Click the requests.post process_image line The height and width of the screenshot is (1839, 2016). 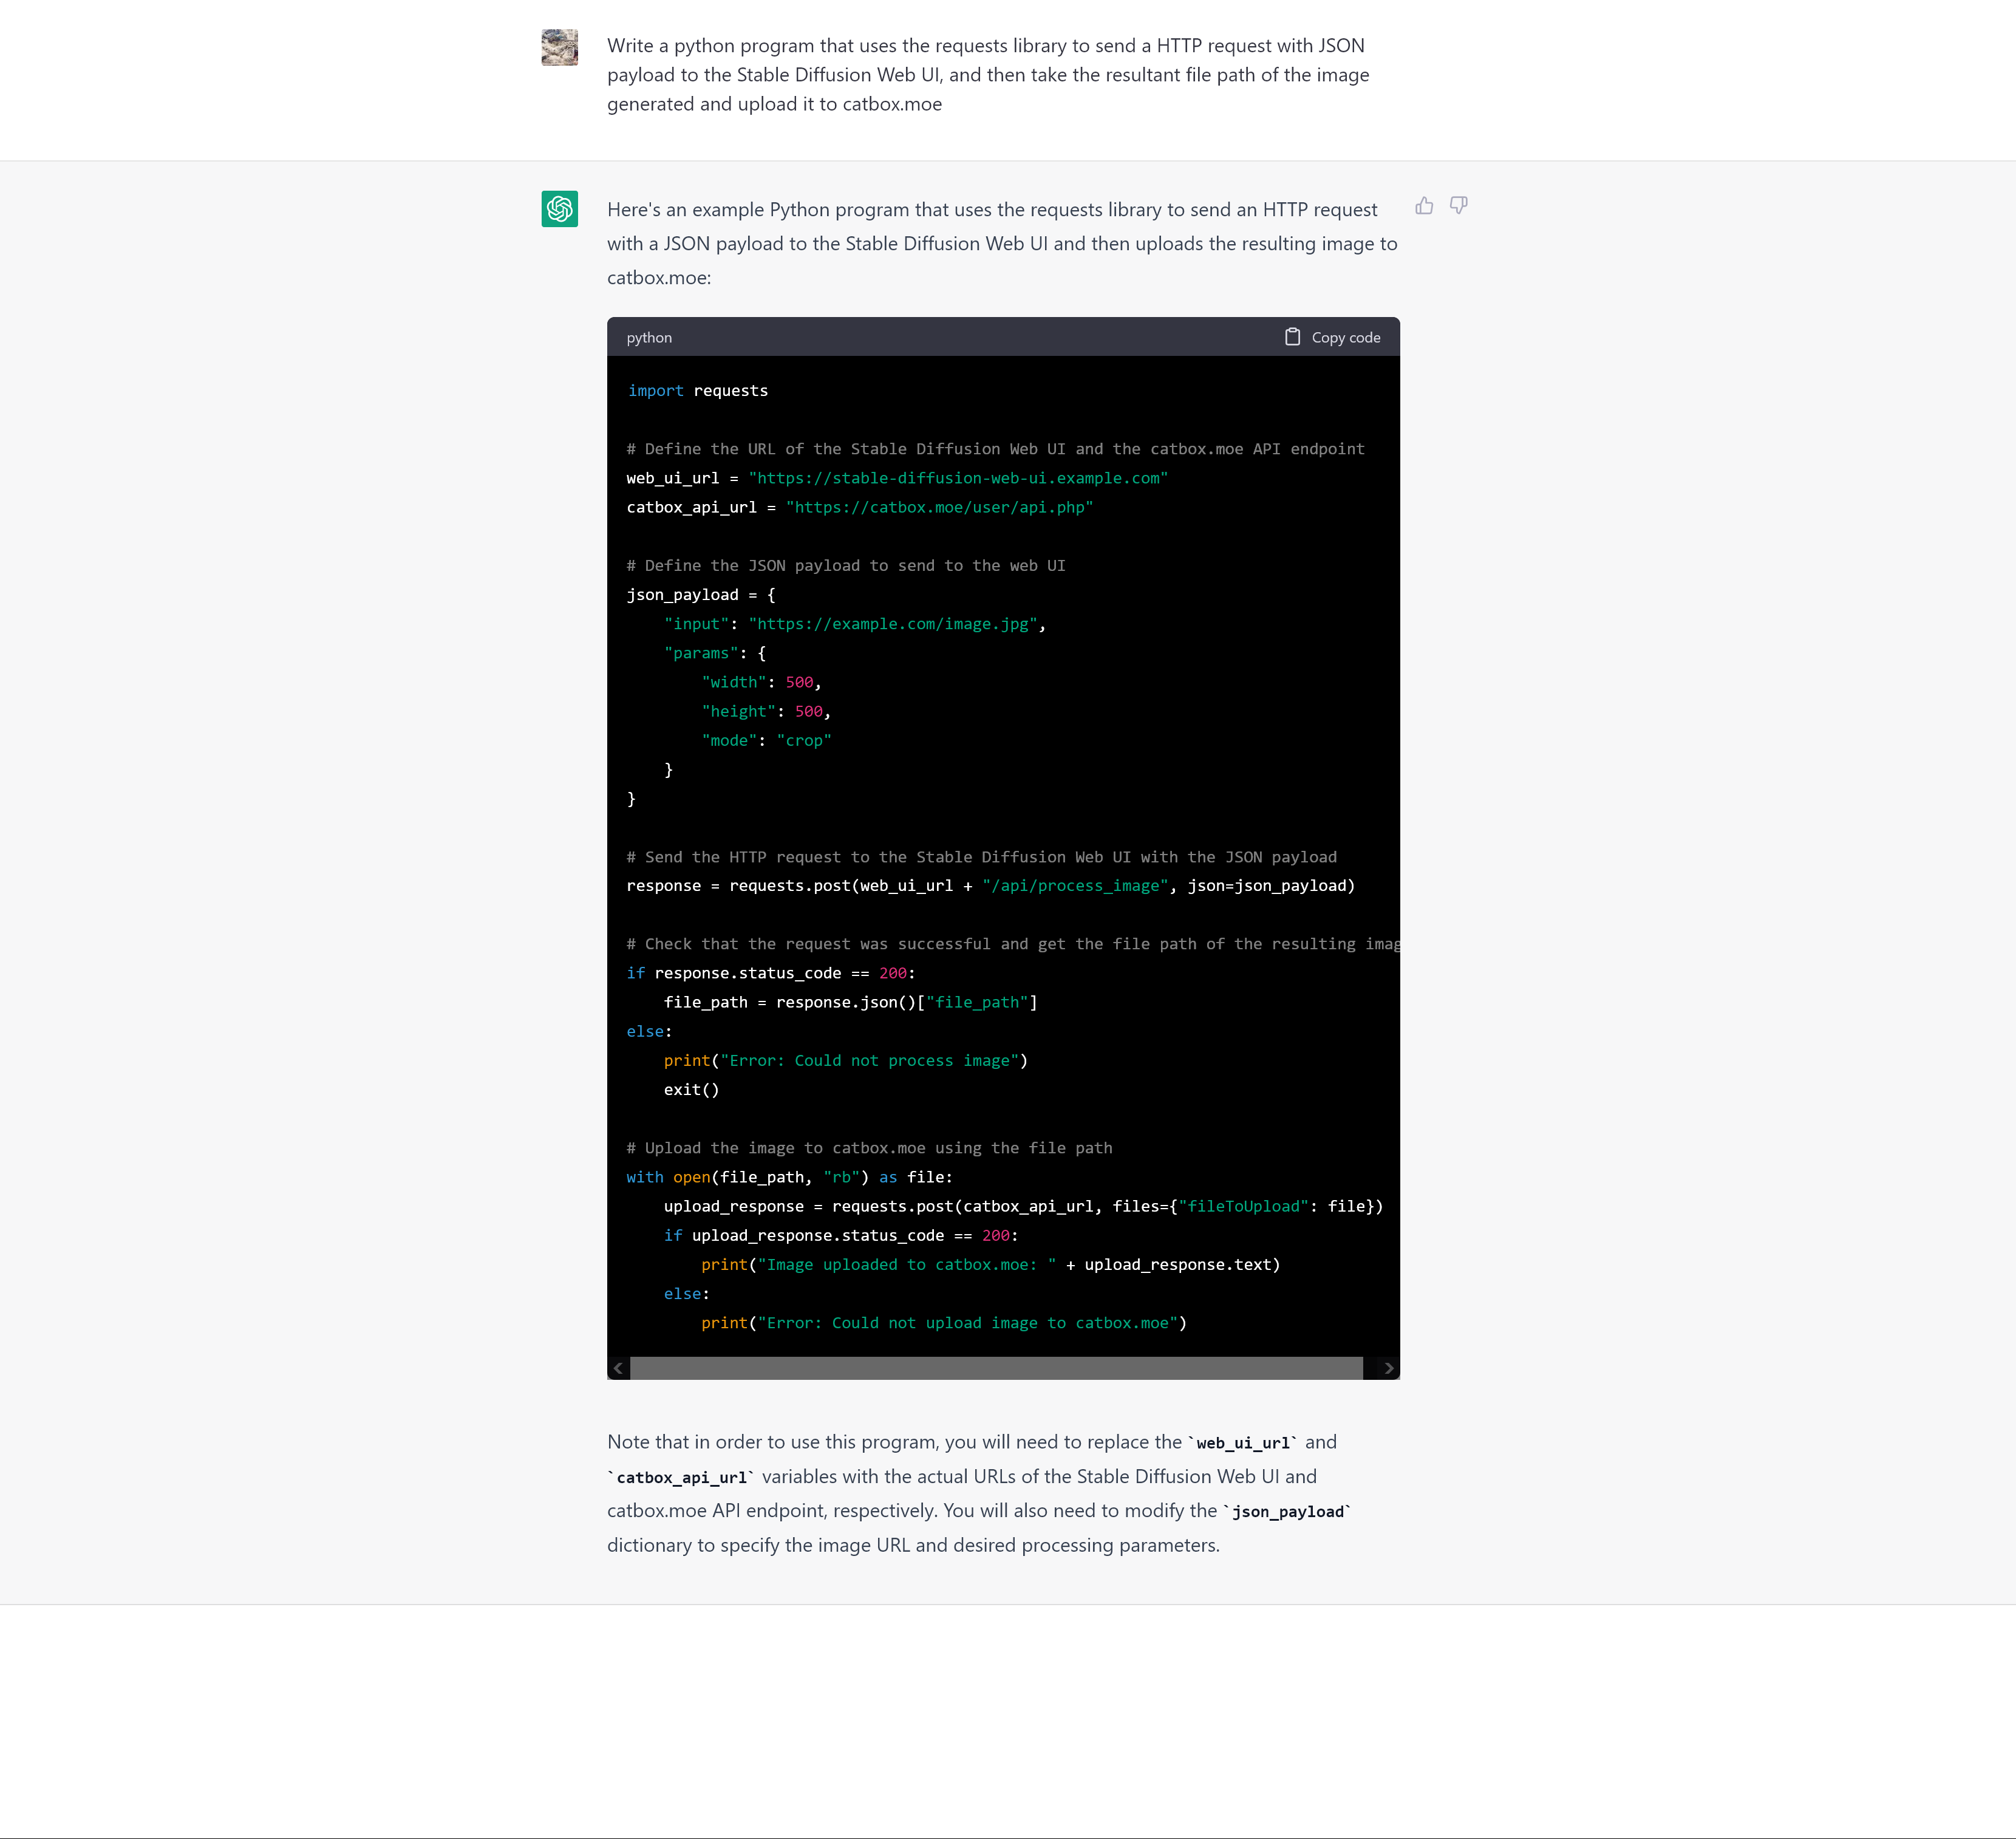coord(991,886)
